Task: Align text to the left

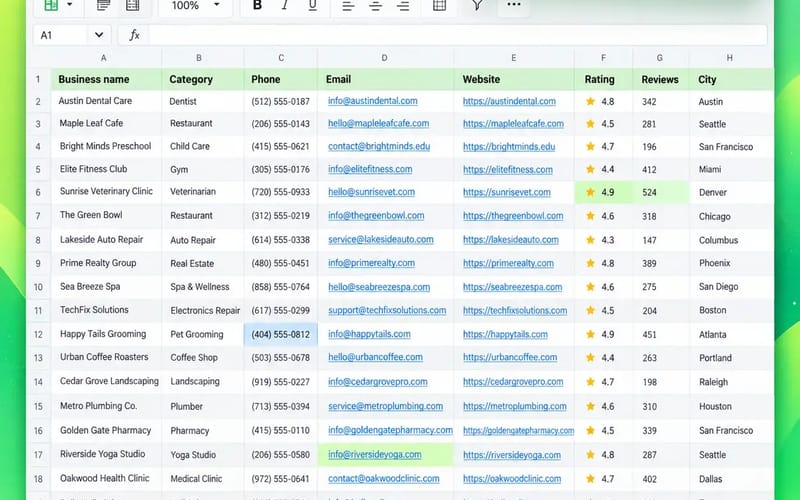Action: click(348, 6)
